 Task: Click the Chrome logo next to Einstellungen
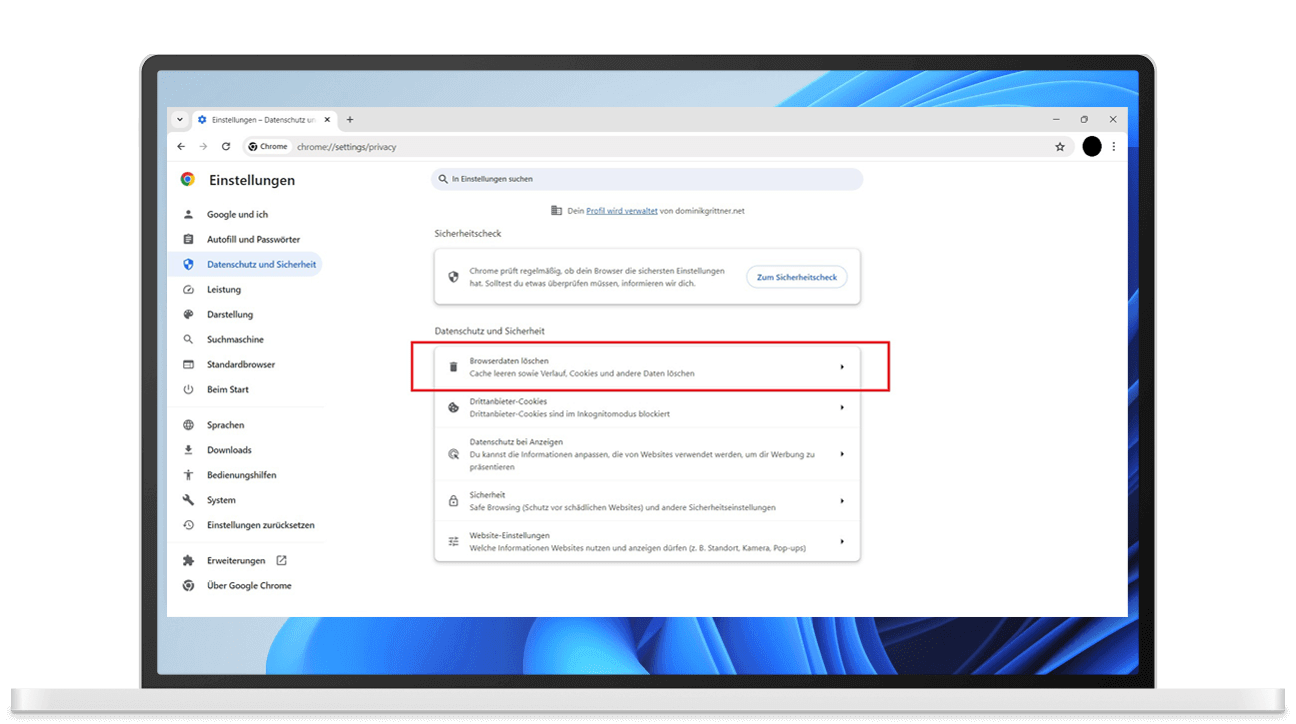pos(188,180)
